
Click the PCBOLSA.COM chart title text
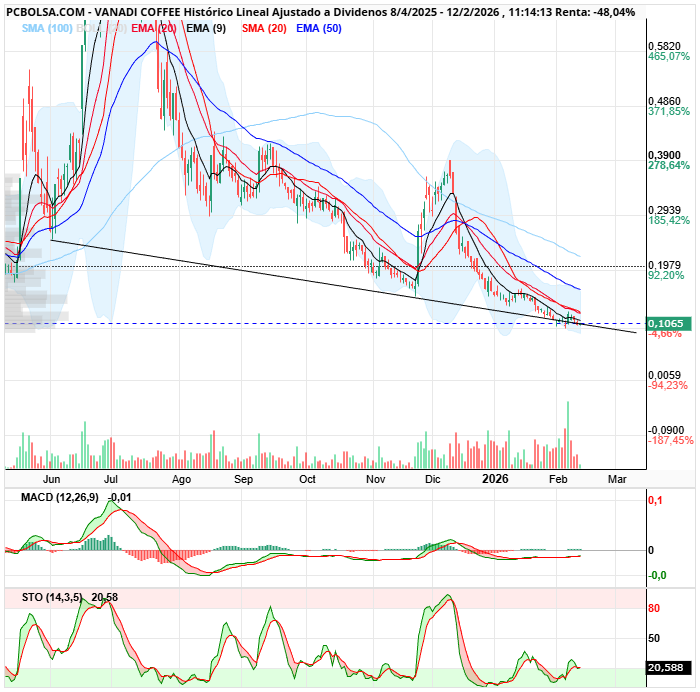click(44, 12)
